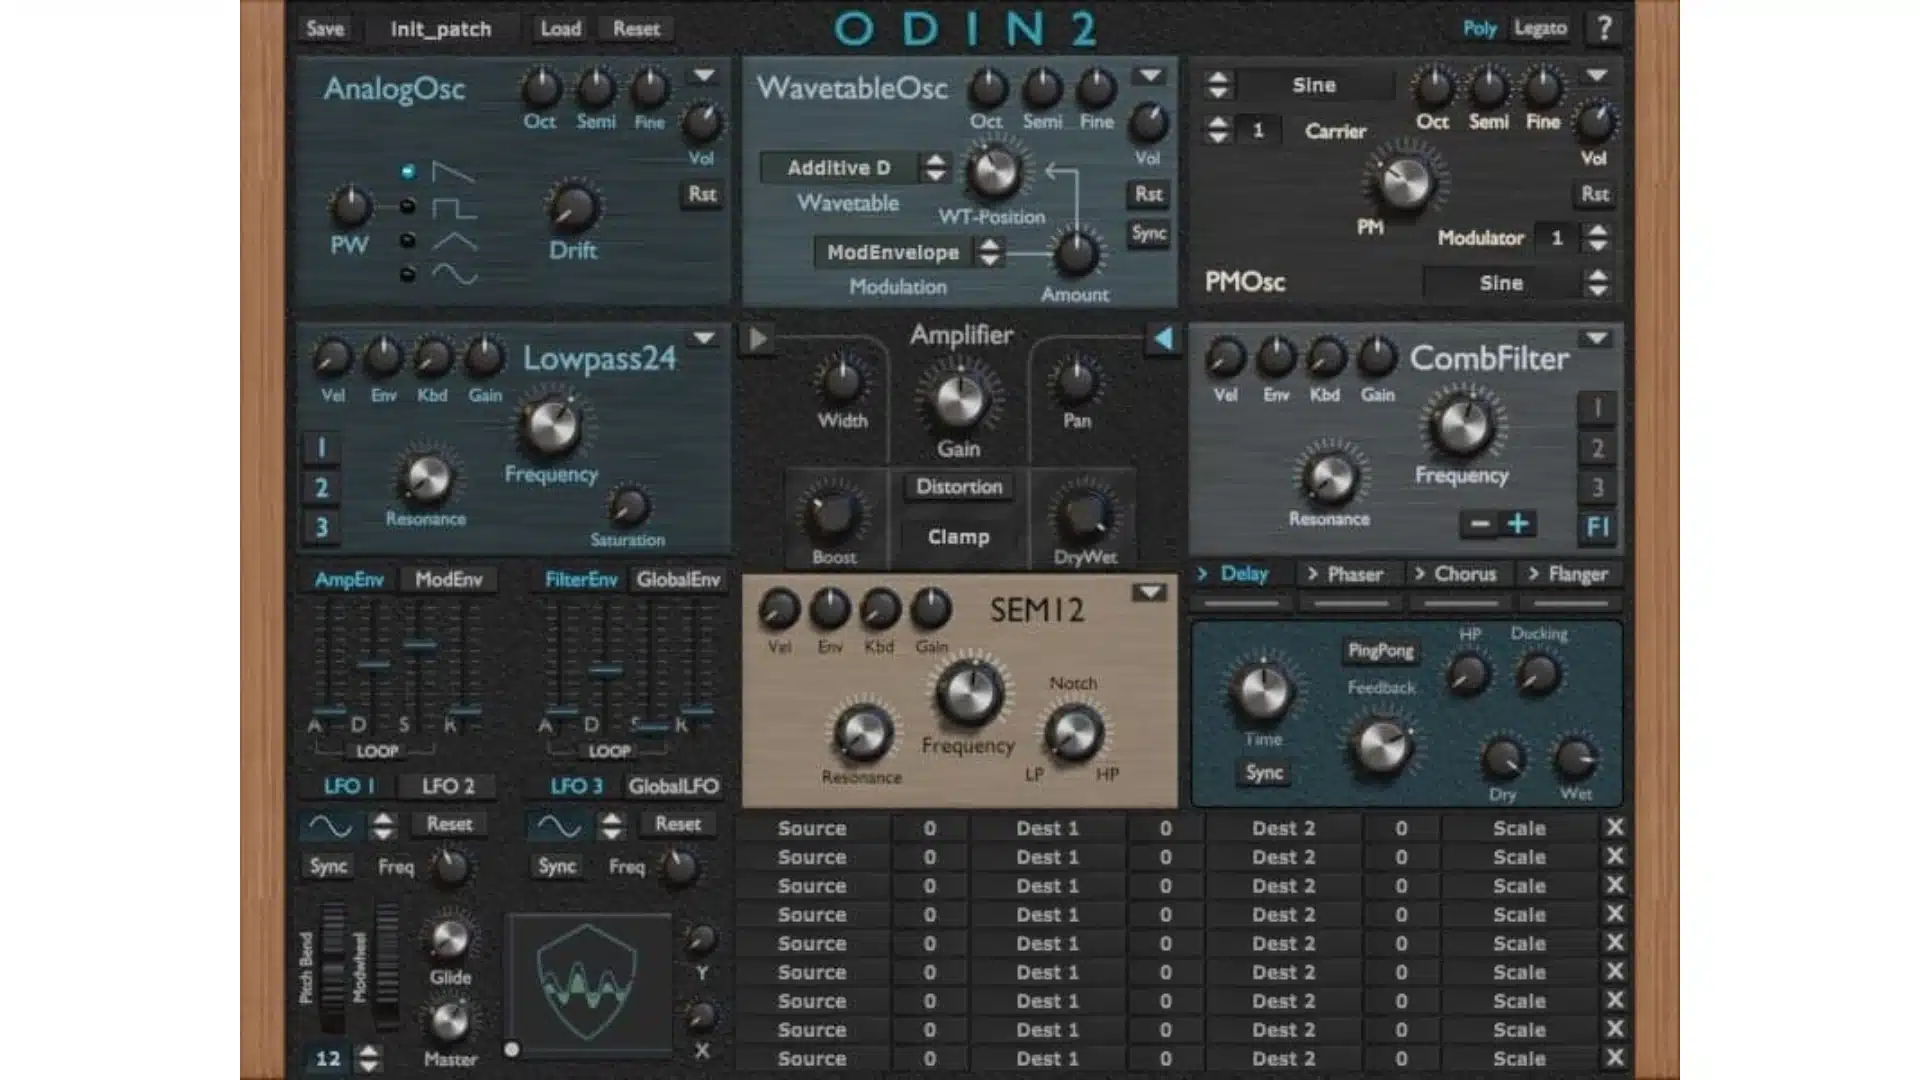Click the Pitch Bend wheel

tap(331, 967)
